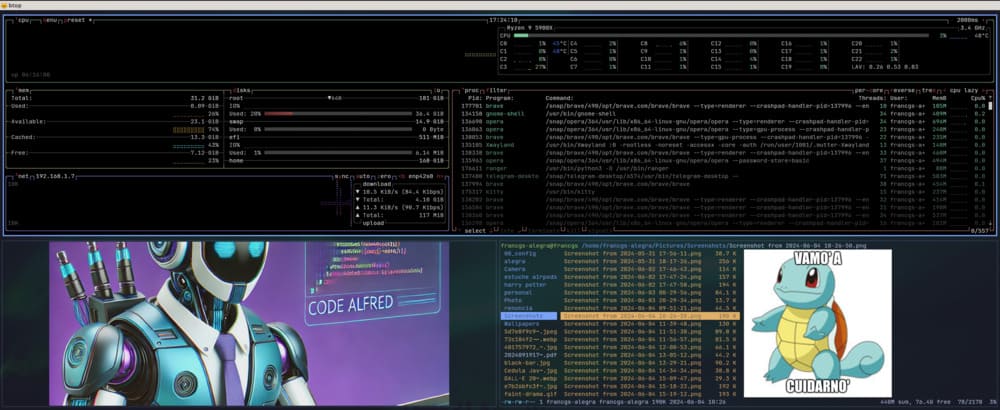Screen dimensions: 1000x410
Task: Switch network interface enp42s0
Action: click(420, 175)
